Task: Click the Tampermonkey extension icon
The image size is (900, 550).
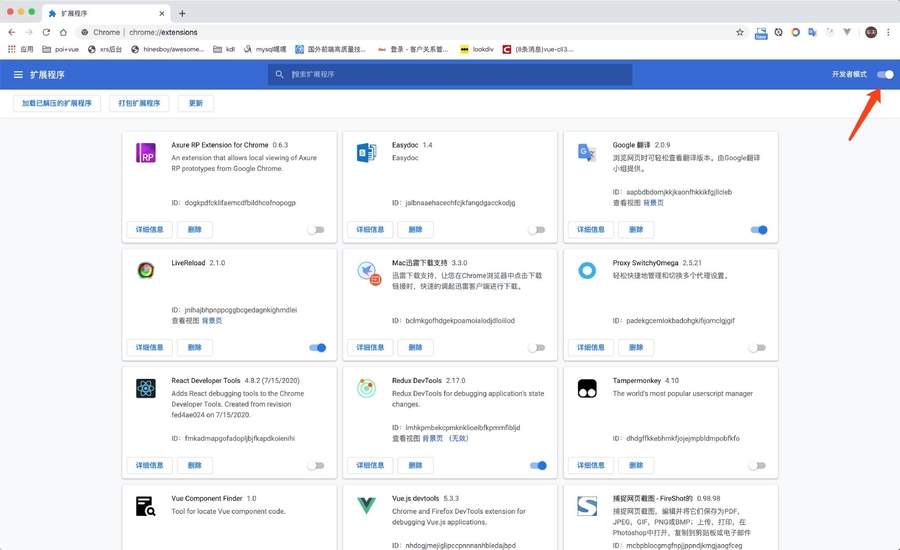Action: (587, 389)
